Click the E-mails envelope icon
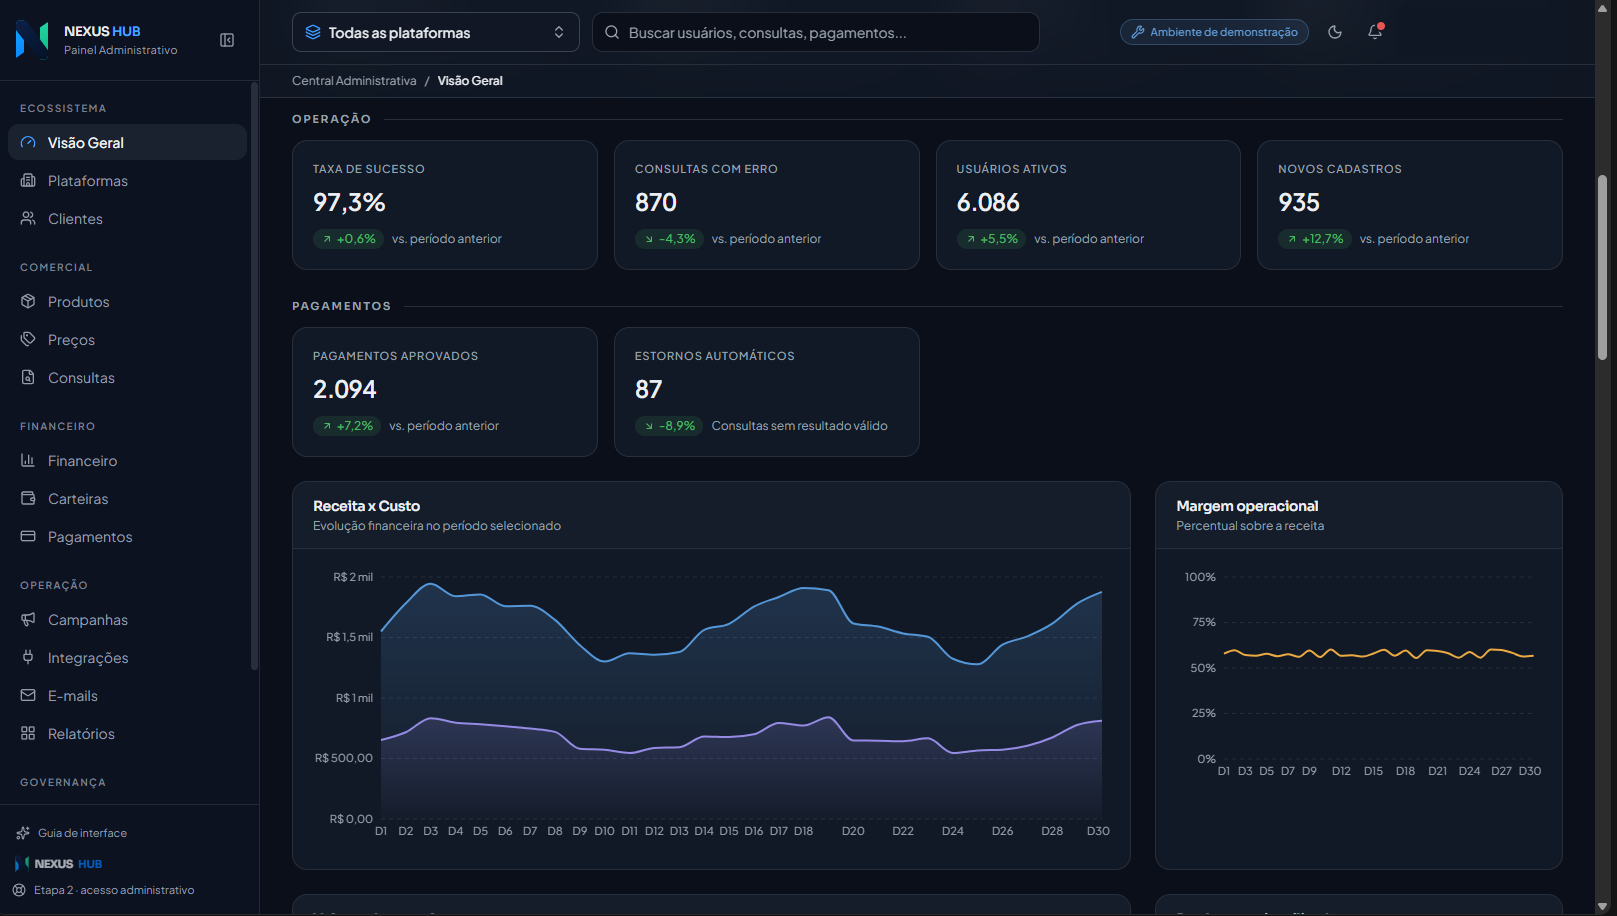 [28, 696]
